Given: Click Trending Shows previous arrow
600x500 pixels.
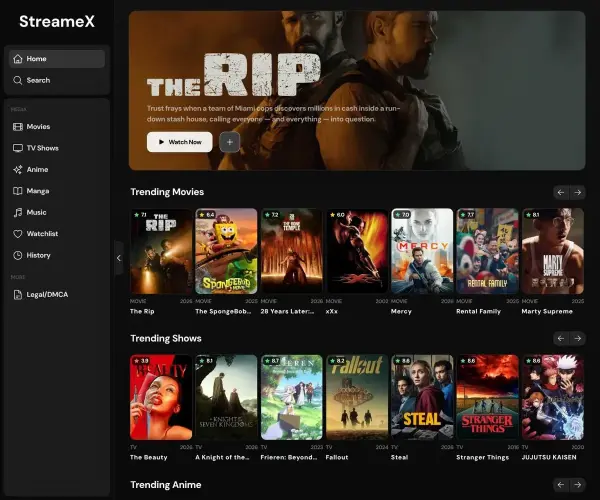Looking at the screenshot, I should [561, 339].
